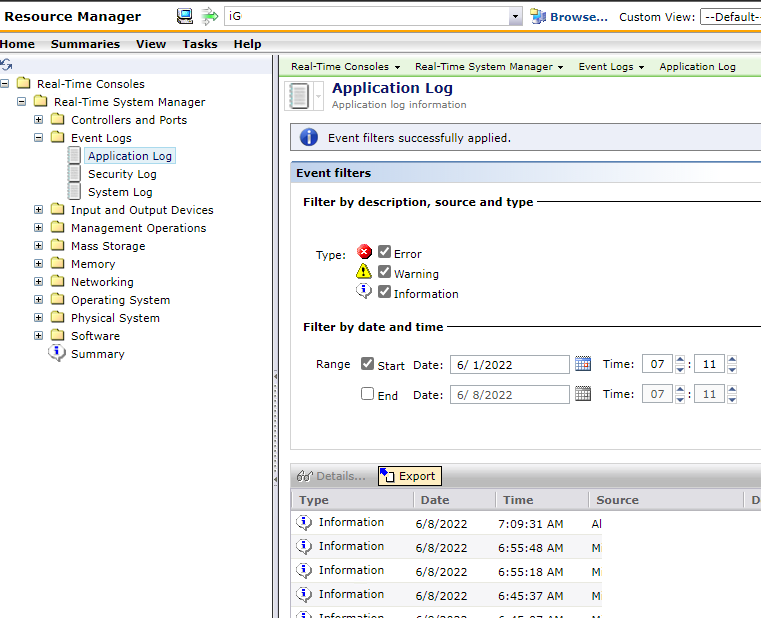This screenshot has width=761, height=618.
Task: Expand the Memory tree node
Action: pyautogui.click(x=38, y=263)
